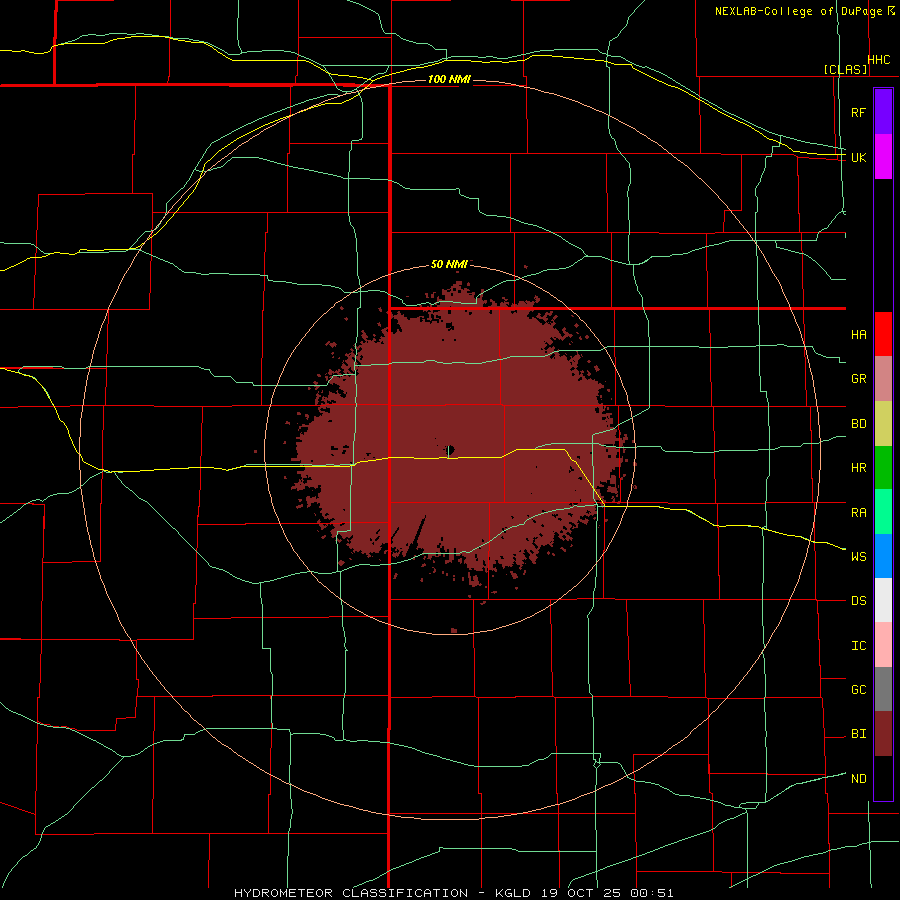Click the RF purple legend swatch

883,112
